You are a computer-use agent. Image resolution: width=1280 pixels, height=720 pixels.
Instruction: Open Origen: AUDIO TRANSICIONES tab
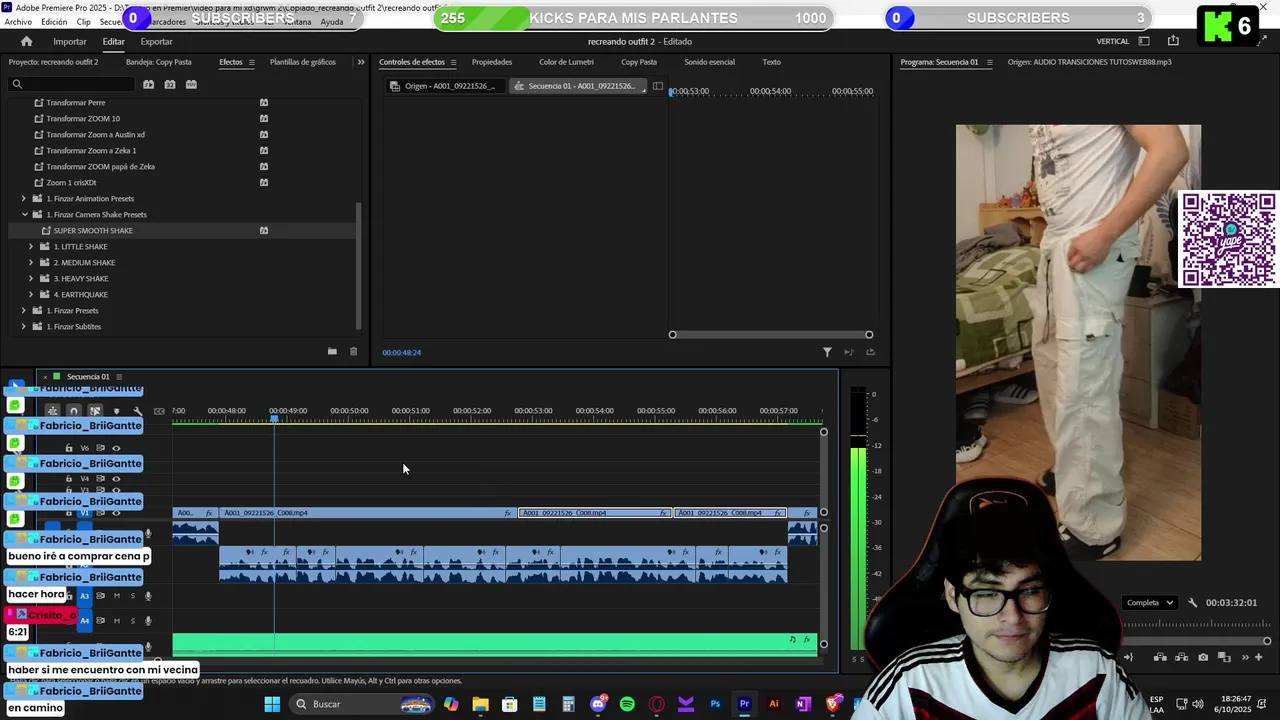[x=1089, y=62]
